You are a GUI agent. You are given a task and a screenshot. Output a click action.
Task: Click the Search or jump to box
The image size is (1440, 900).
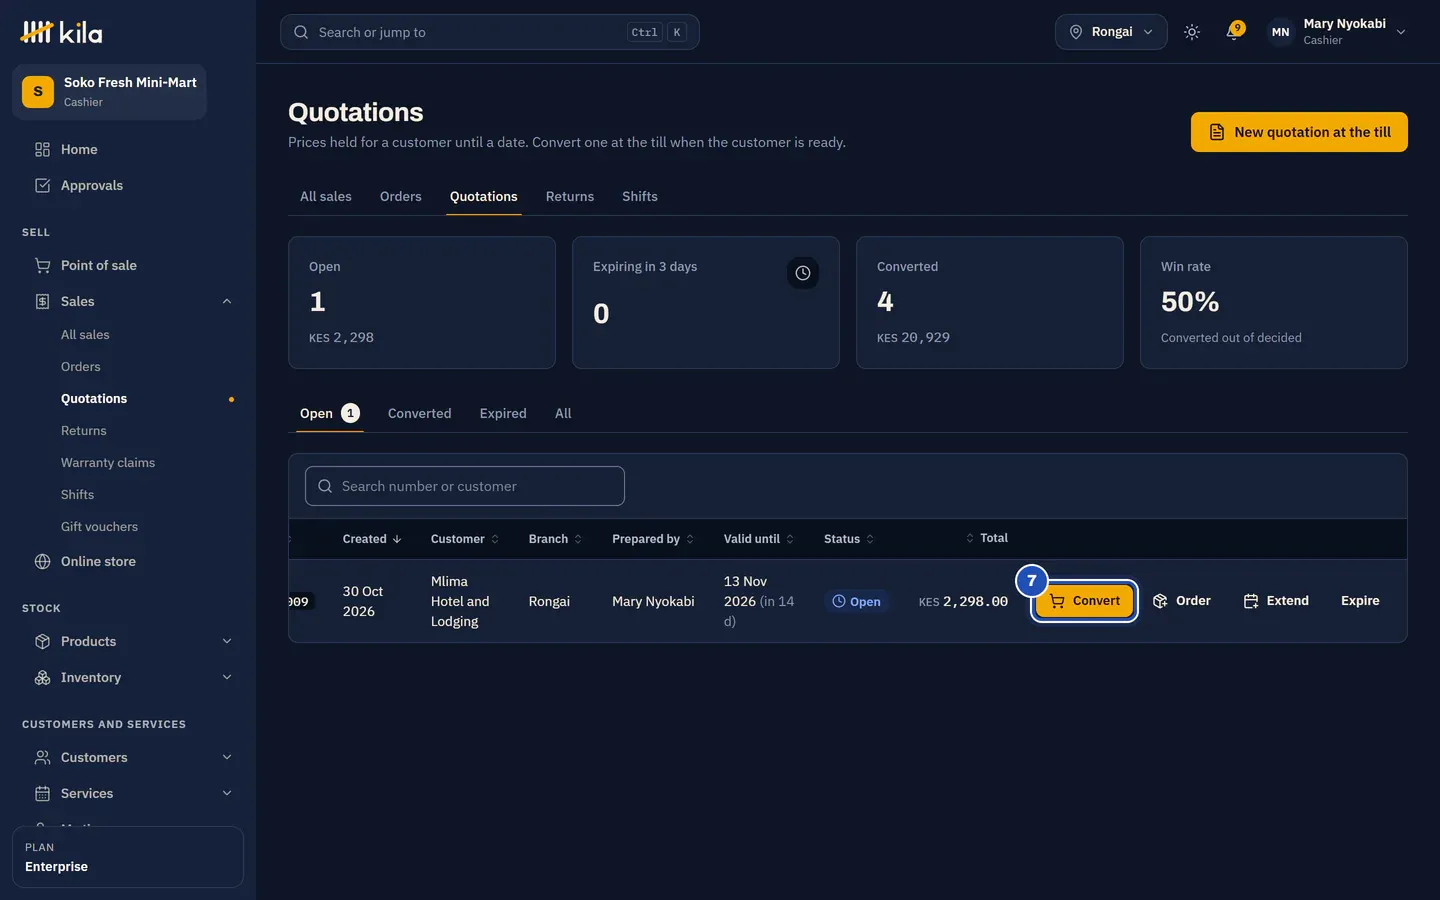[x=490, y=32]
